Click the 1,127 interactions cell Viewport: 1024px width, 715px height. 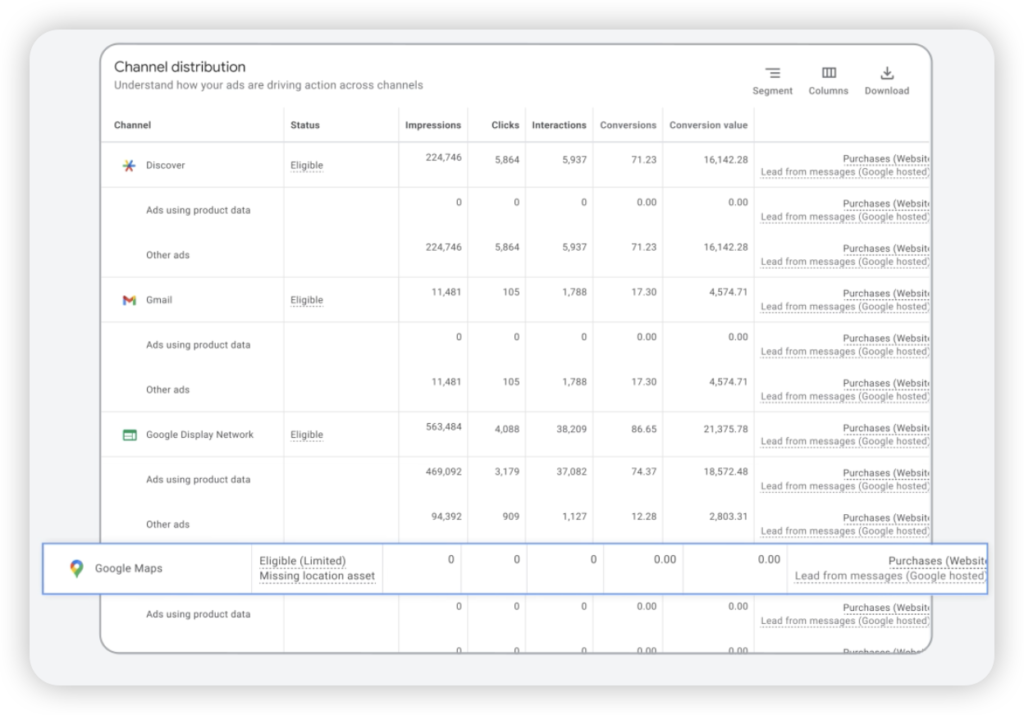click(574, 516)
